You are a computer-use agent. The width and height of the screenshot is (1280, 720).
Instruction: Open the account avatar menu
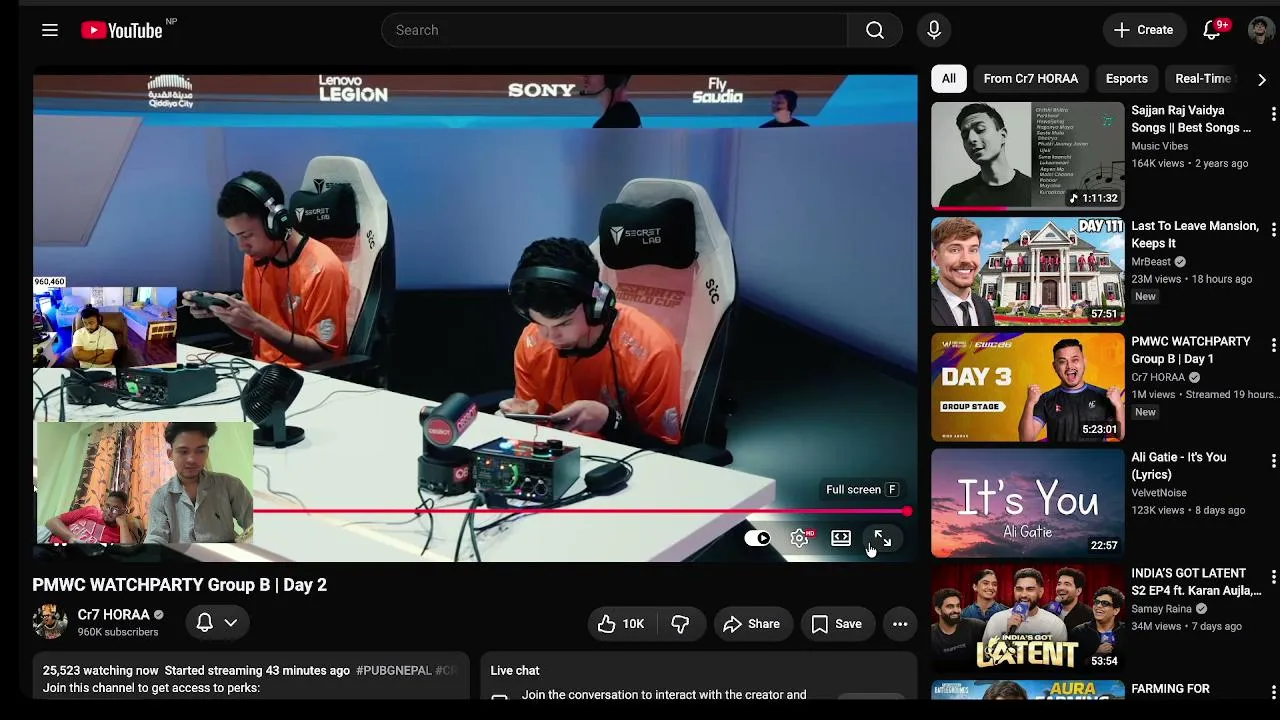click(x=1260, y=30)
